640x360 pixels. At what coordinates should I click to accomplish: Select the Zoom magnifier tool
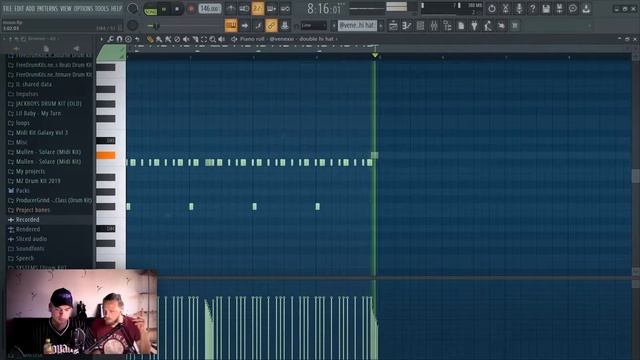tap(213, 39)
